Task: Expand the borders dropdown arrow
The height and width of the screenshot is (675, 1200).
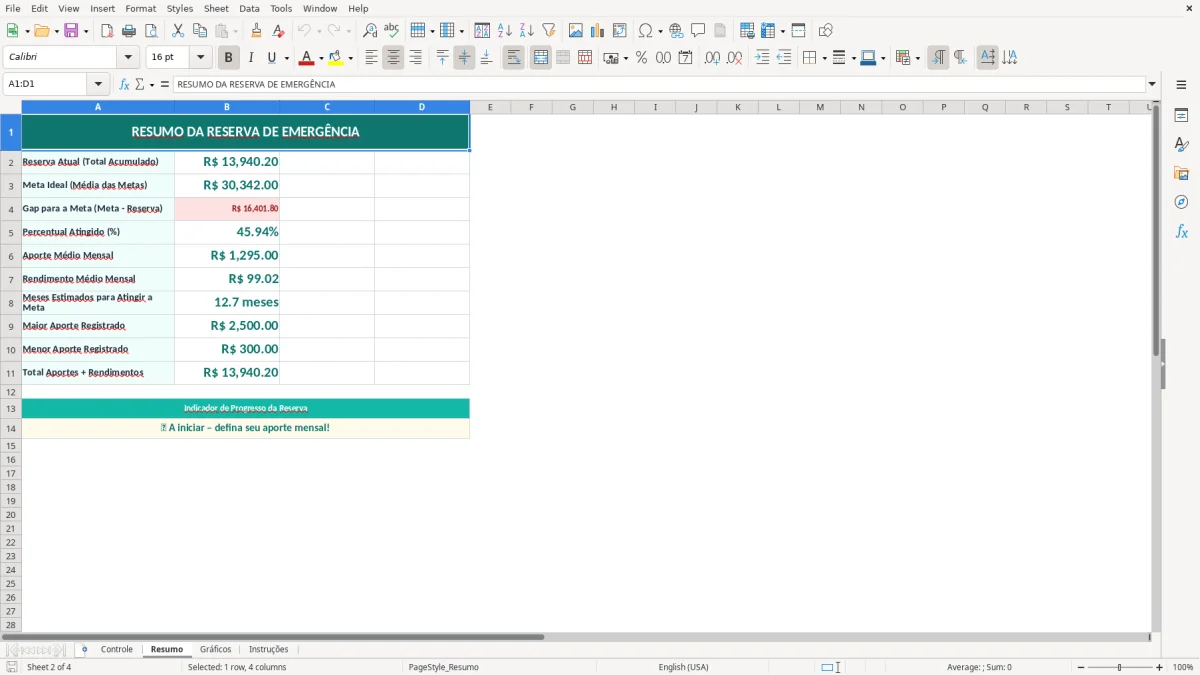Action: [824, 58]
